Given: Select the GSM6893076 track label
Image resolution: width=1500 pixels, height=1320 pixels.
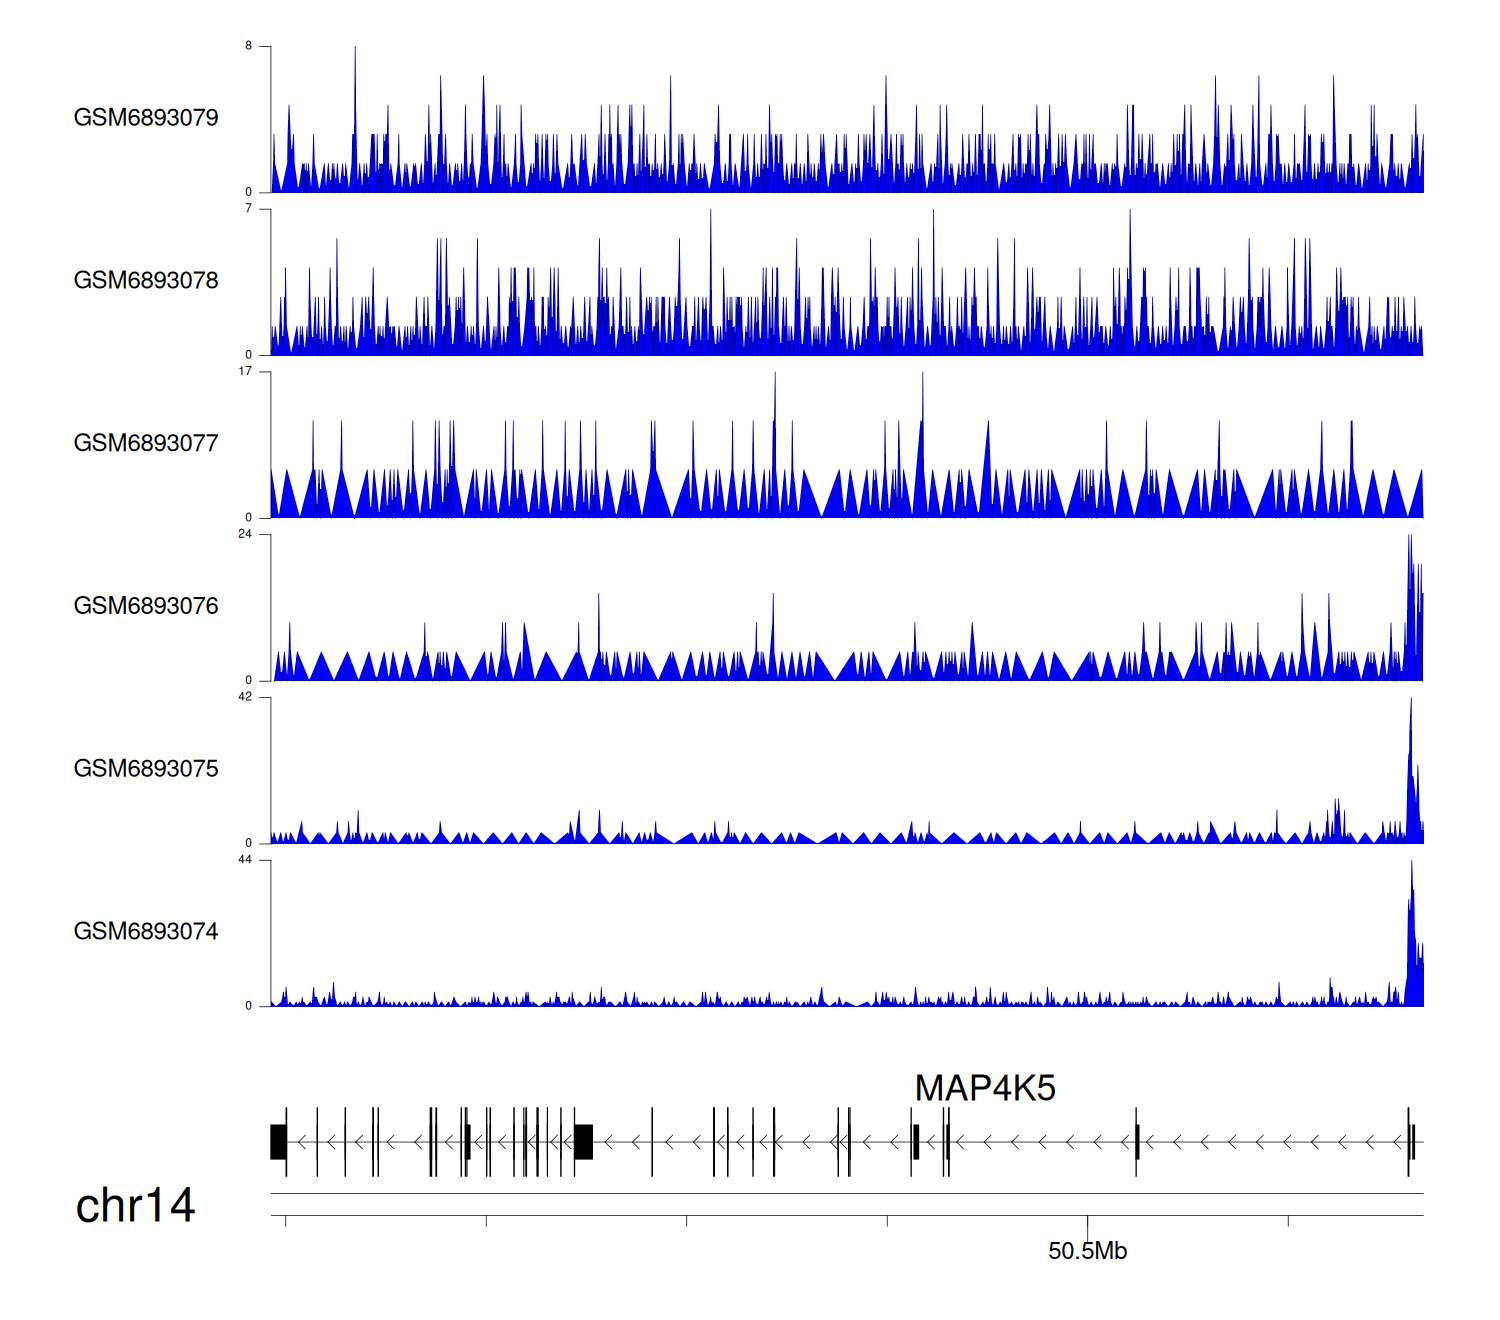Looking at the screenshot, I should [146, 606].
